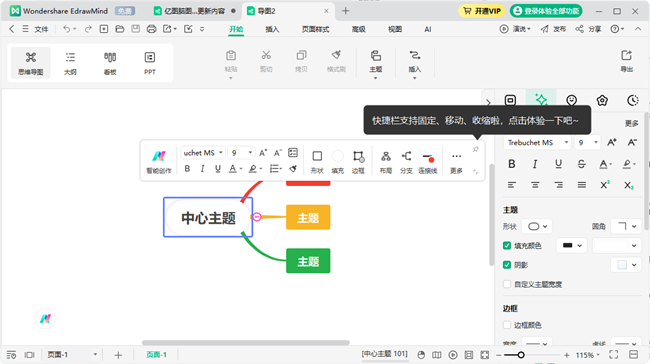
Task: Click More link in right panel
Action: 631,124
